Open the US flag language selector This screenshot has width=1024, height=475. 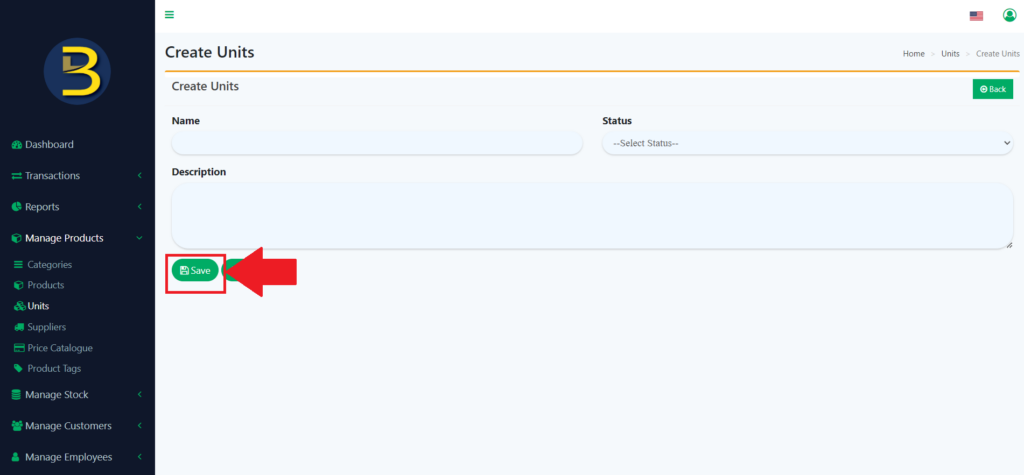(976, 15)
